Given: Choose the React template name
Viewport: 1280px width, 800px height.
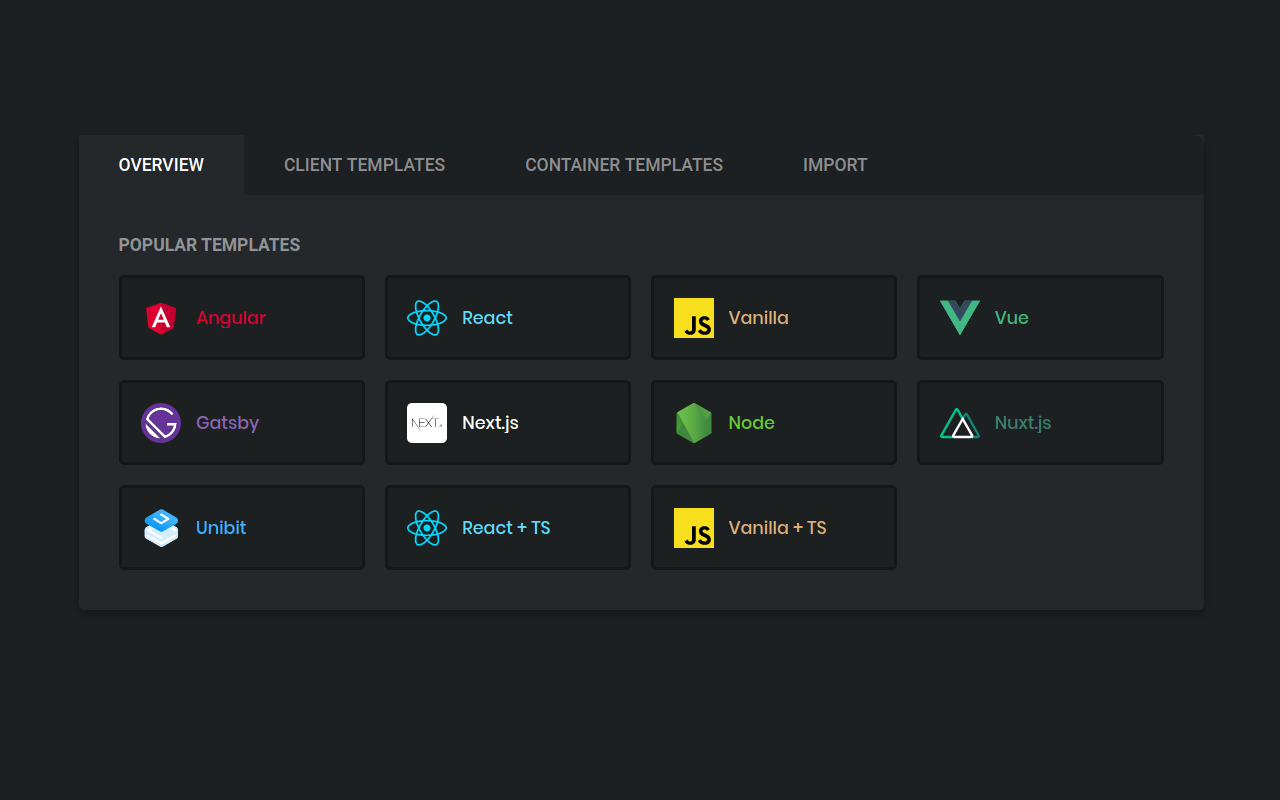Looking at the screenshot, I should 487,318.
